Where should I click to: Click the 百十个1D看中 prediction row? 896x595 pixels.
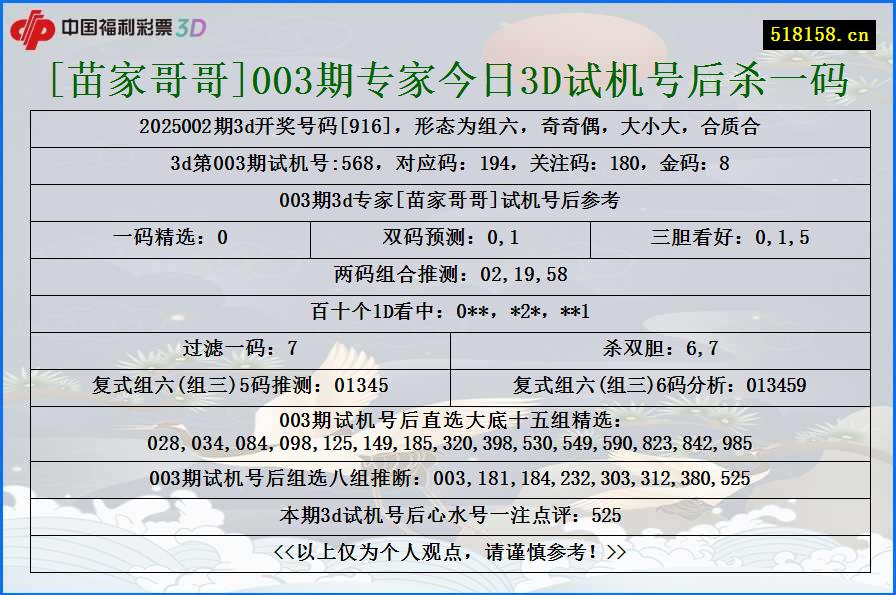(448, 305)
